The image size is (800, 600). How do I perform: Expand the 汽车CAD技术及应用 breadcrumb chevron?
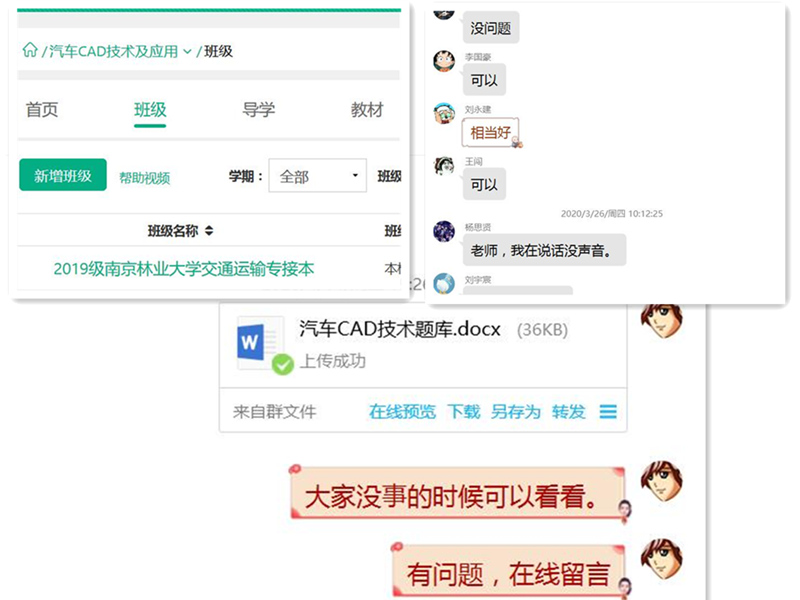click(x=187, y=52)
